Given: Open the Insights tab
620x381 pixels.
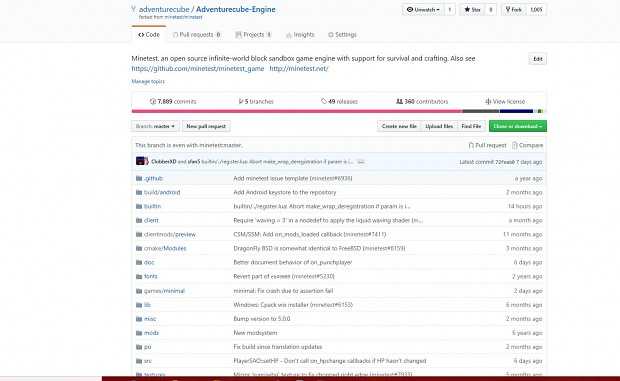Looking at the screenshot, I should pos(300,35).
